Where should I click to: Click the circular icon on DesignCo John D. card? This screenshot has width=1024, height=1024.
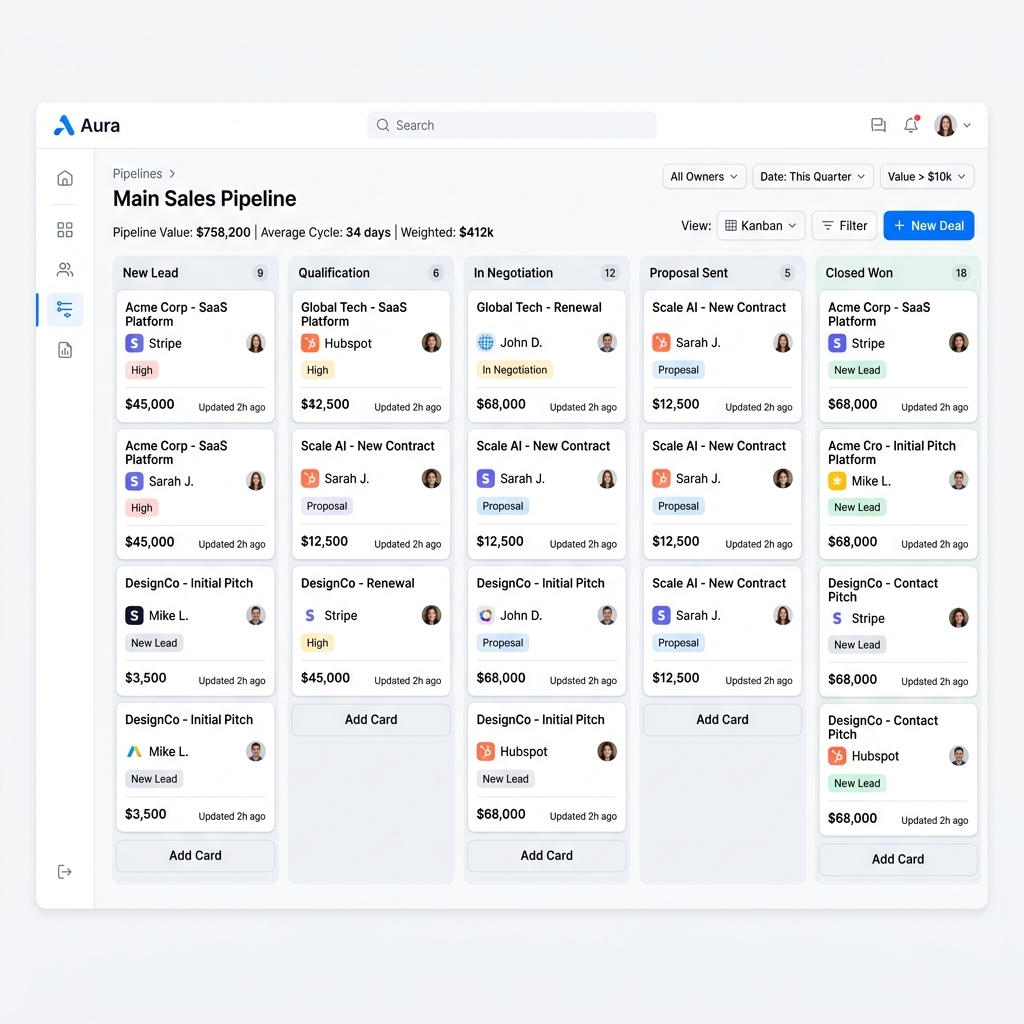(485, 615)
